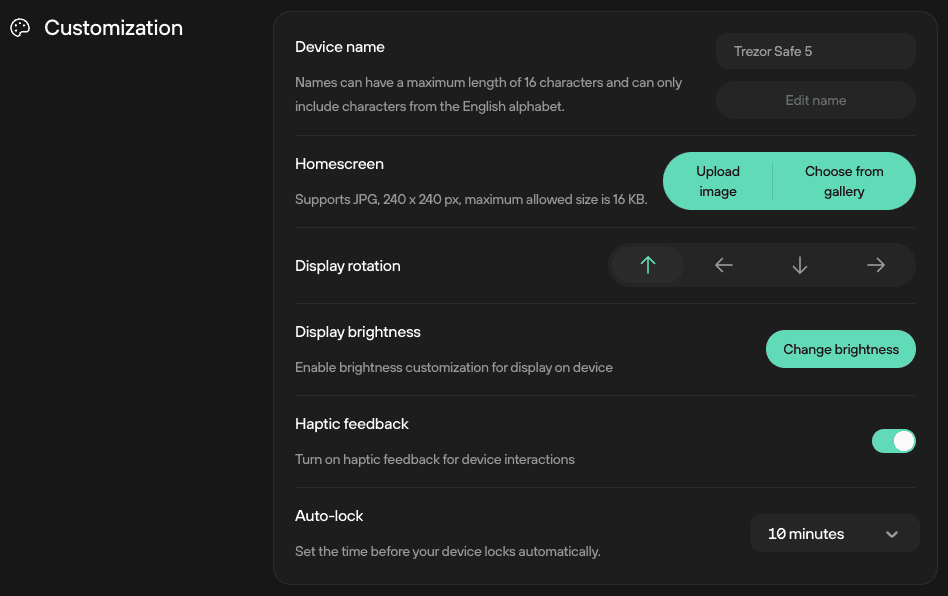Click 'Enable brightness customization' description text
The image size is (948, 596).
click(x=454, y=368)
